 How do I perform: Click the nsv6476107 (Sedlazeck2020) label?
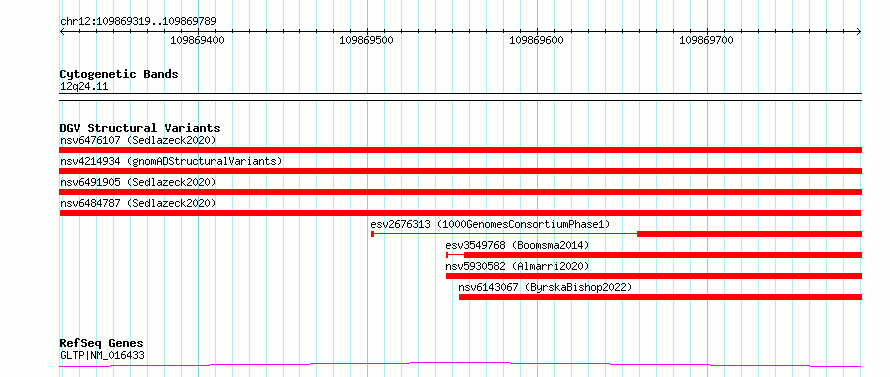[x=138, y=140]
